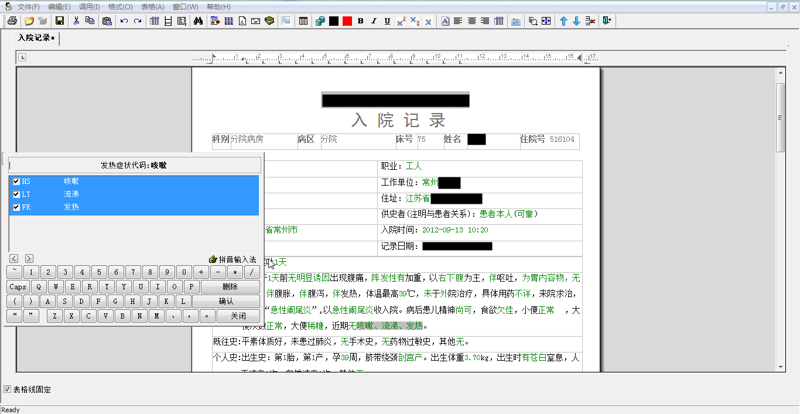Open a file with the folder icon
800x414 pixels.
[29, 21]
